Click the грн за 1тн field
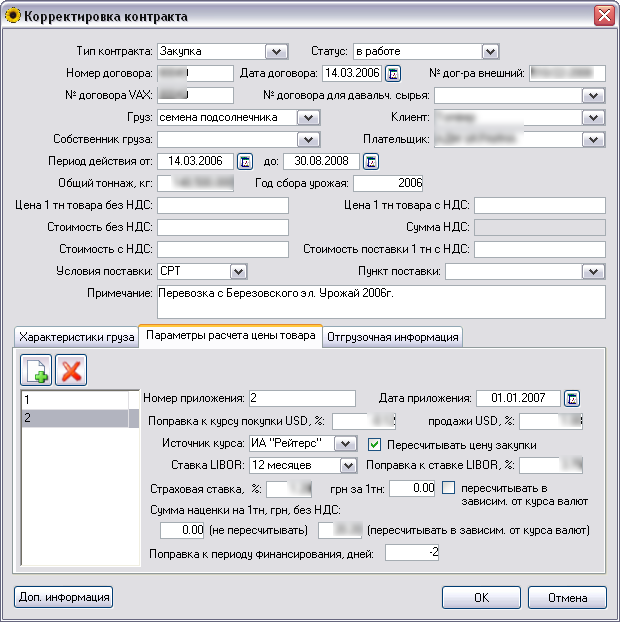Screen dimensions: 620x622 tap(412, 488)
